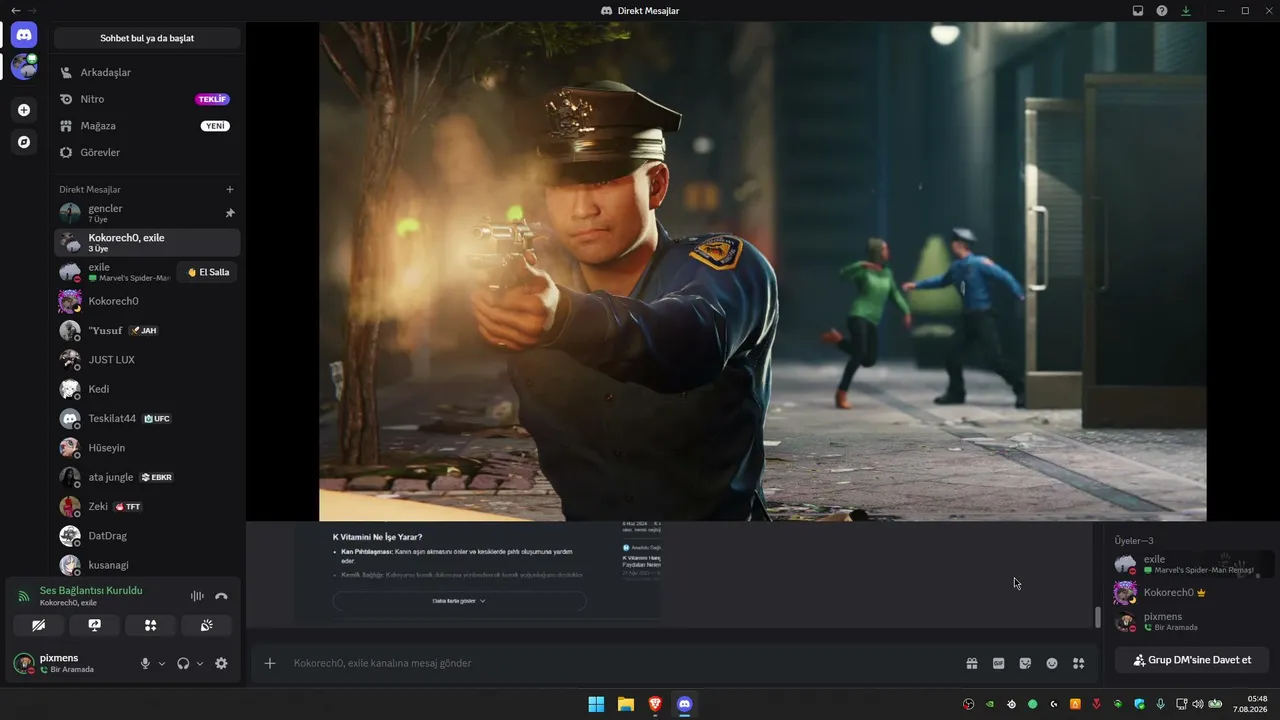Viewport: 1280px width, 720px height.
Task: Click Grup DM'sine Davet et button
Action: coord(1193,660)
